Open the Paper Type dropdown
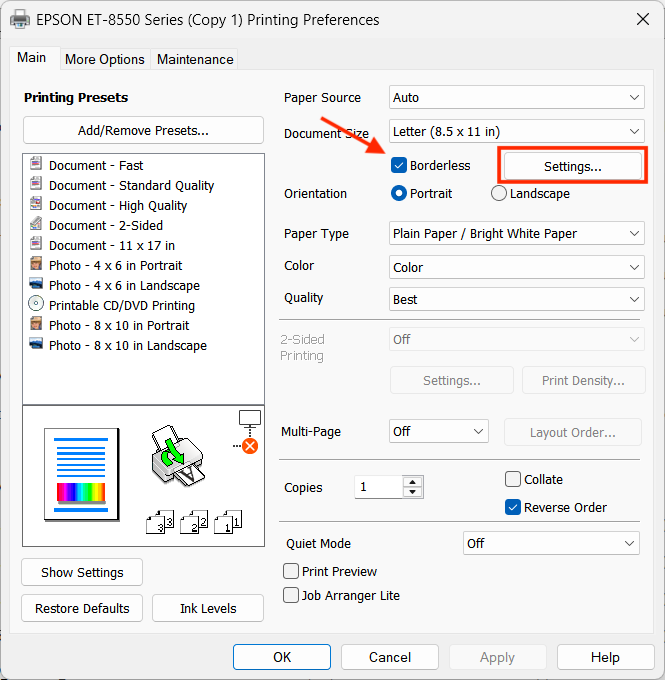665x680 pixels. (x=516, y=233)
